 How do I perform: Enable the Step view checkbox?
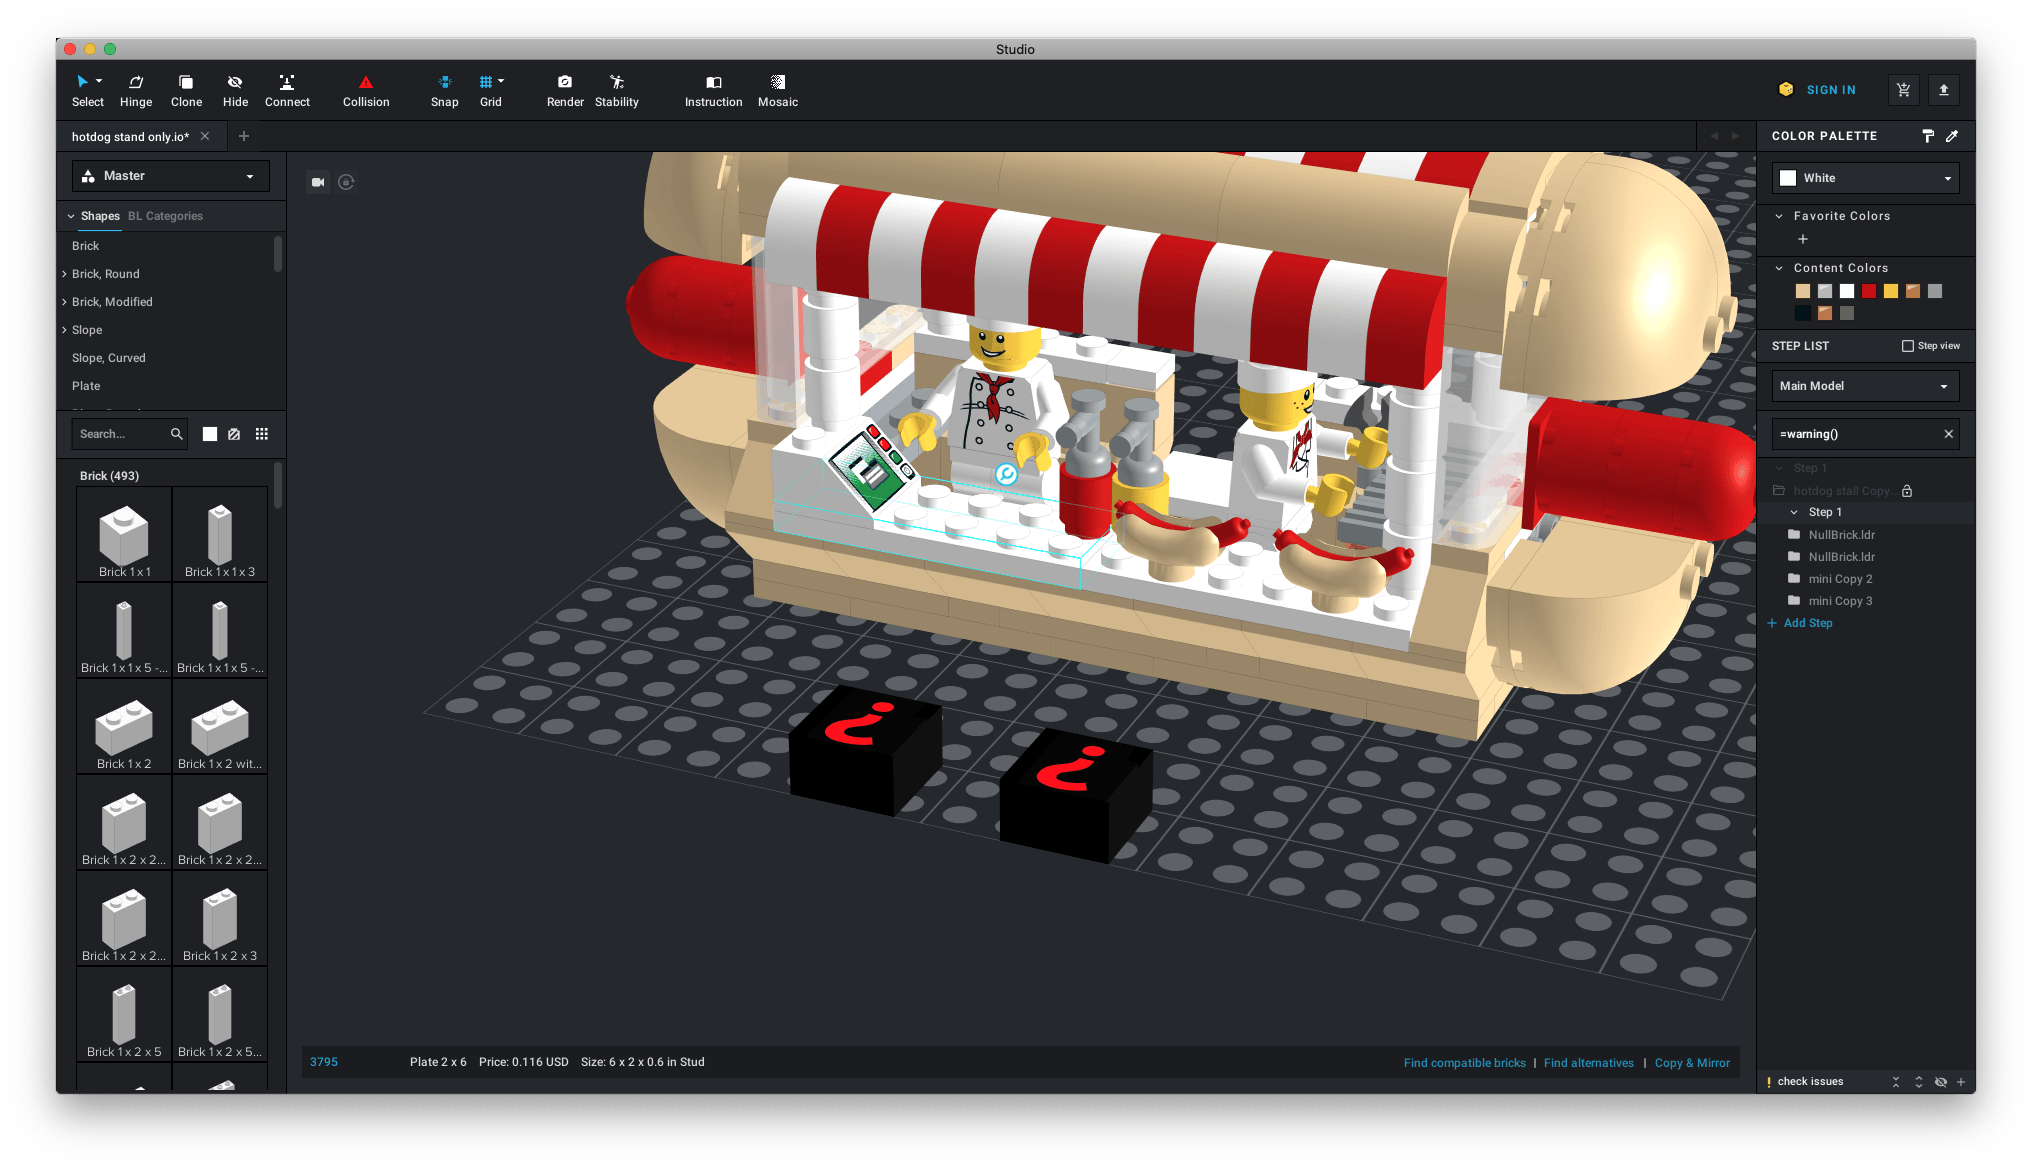click(1907, 346)
